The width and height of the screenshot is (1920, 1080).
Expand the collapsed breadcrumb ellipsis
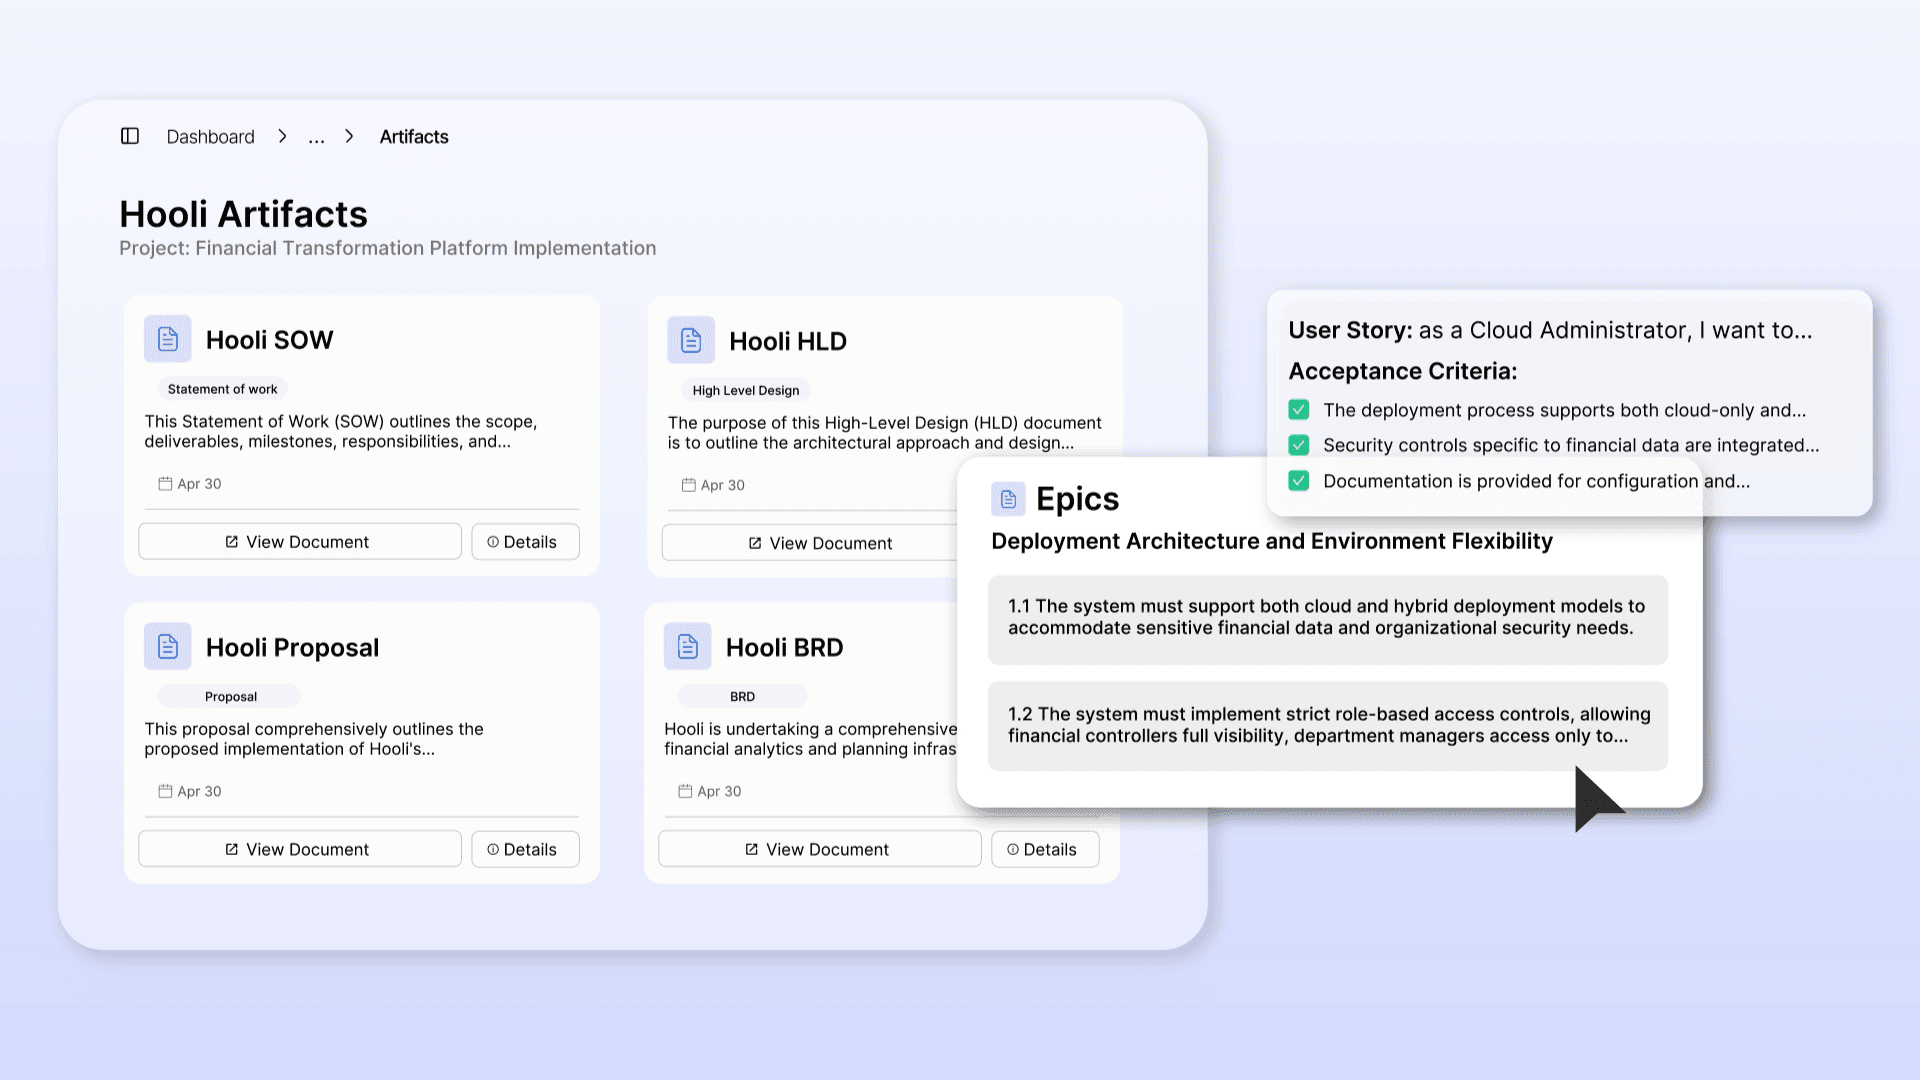[316, 137]
